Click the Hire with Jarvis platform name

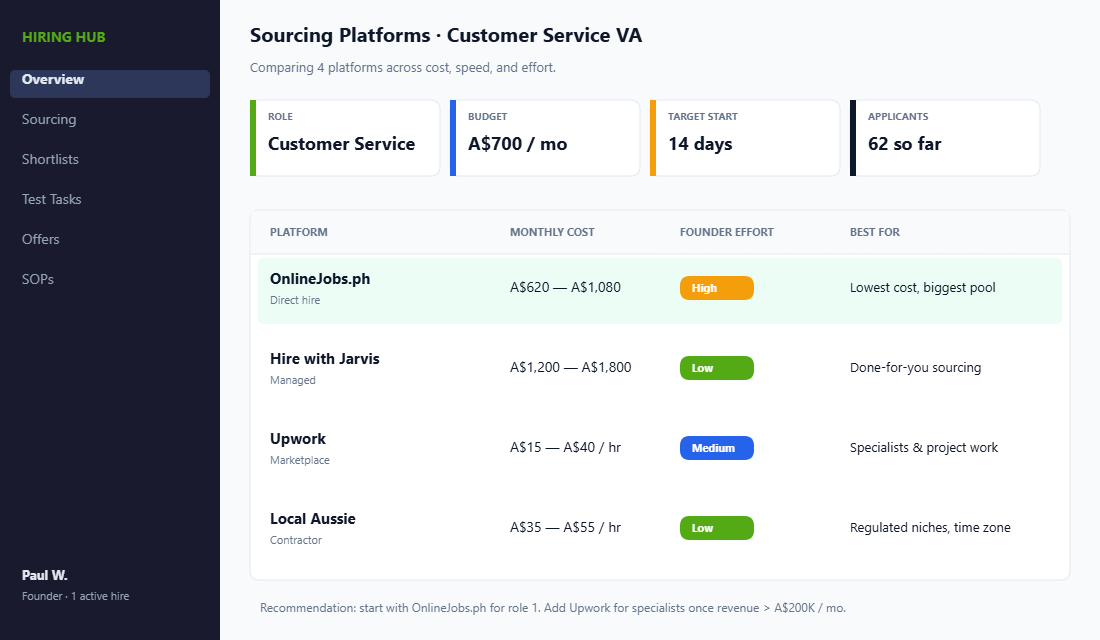pos(324,358)
